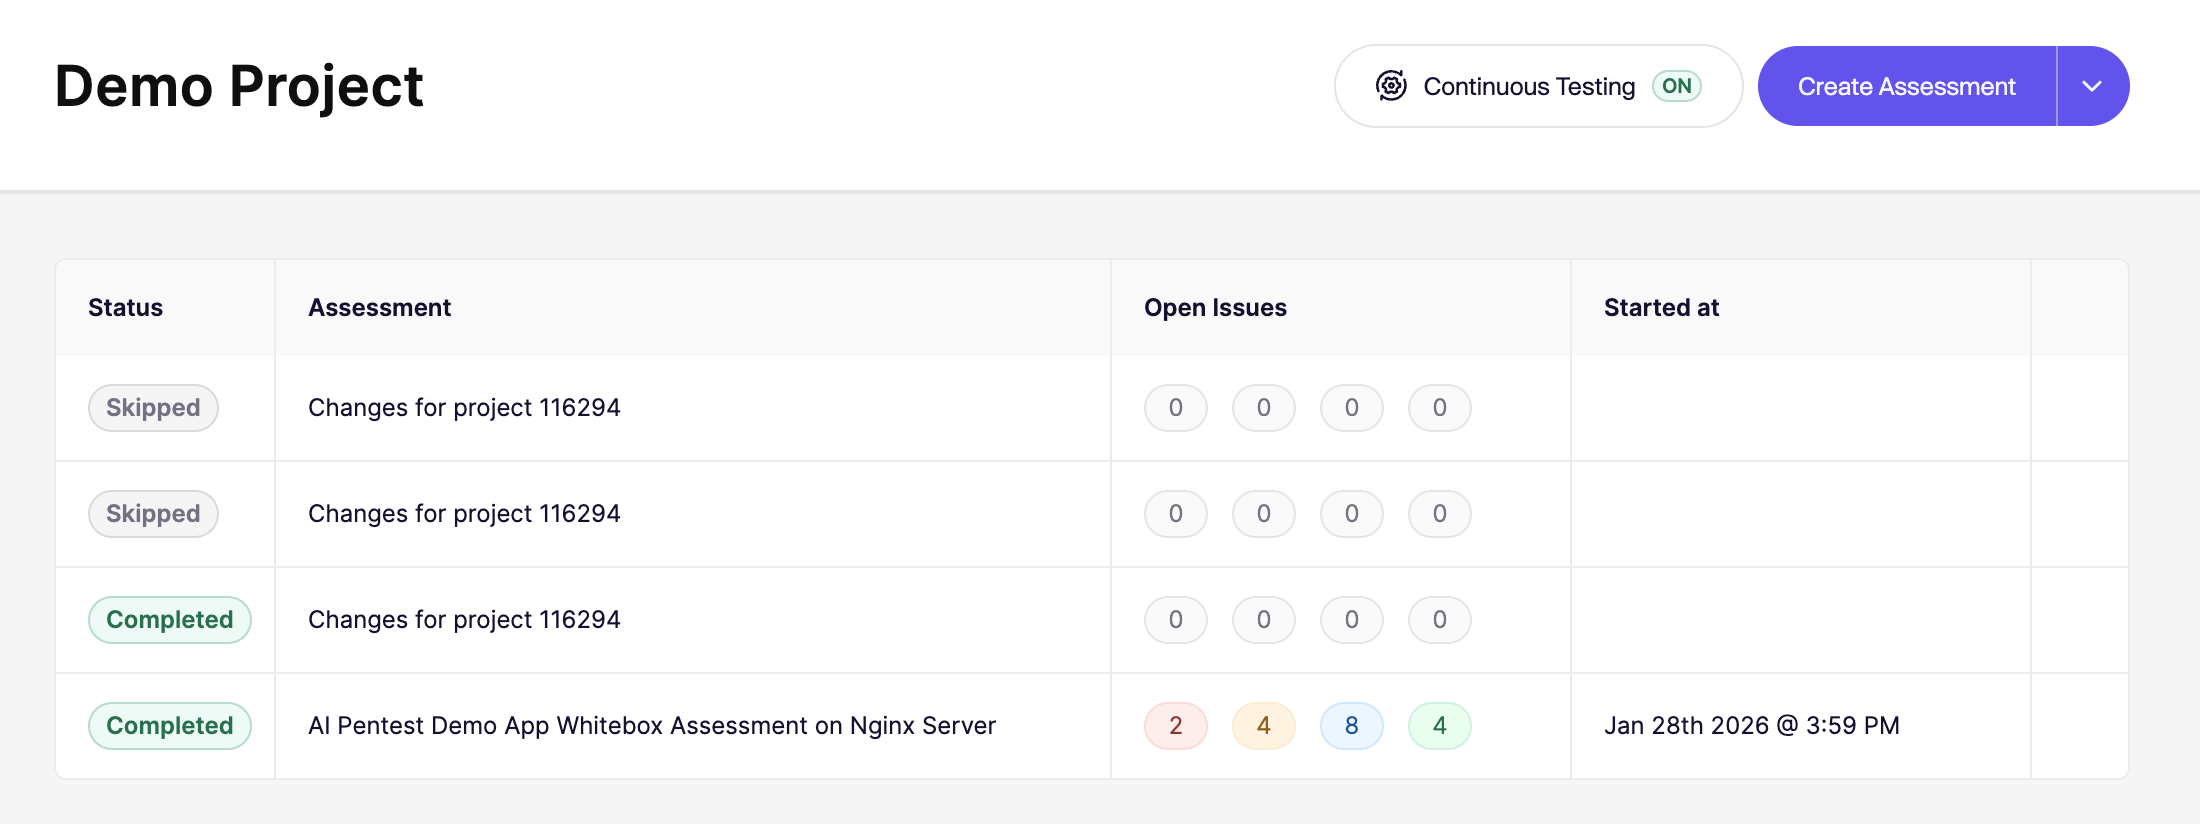This screenshot has height=824, width=2200.
Task: Click the green issues badge showing 4
Action: [x=1439, y=726]
